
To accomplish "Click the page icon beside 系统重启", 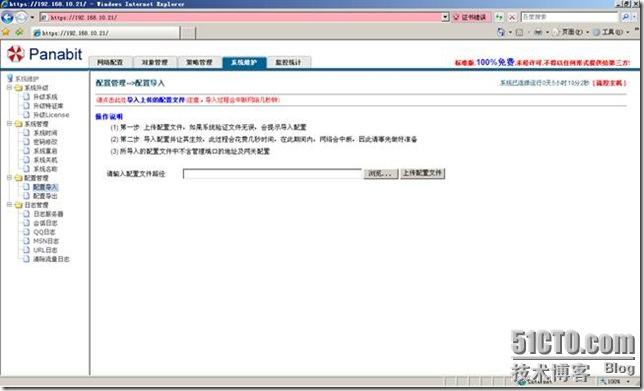I will [26, 151].
